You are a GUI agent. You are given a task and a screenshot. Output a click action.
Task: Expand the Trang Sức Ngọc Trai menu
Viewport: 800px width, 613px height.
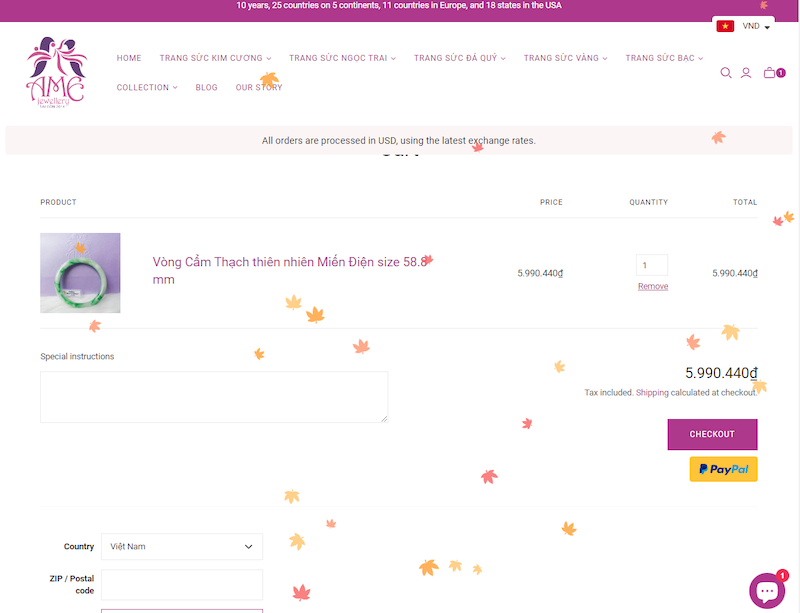342,58
